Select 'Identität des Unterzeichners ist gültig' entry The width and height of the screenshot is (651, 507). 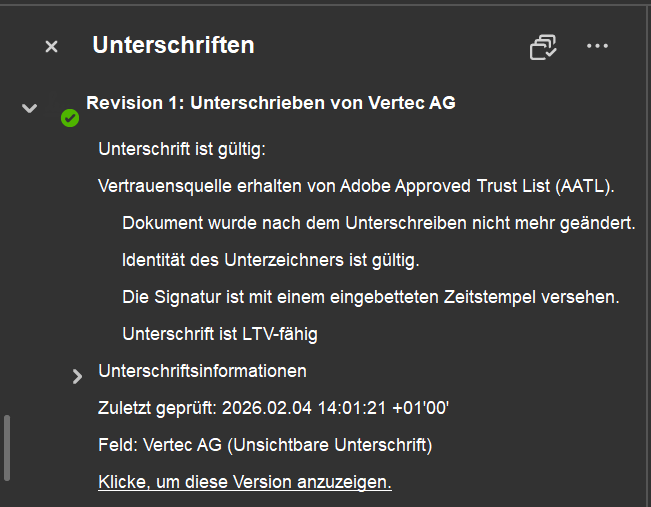[x=270, y=260]
